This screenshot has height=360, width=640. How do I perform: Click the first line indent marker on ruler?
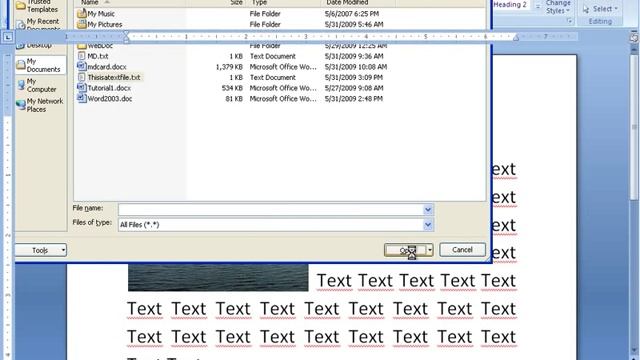[126, 34]
